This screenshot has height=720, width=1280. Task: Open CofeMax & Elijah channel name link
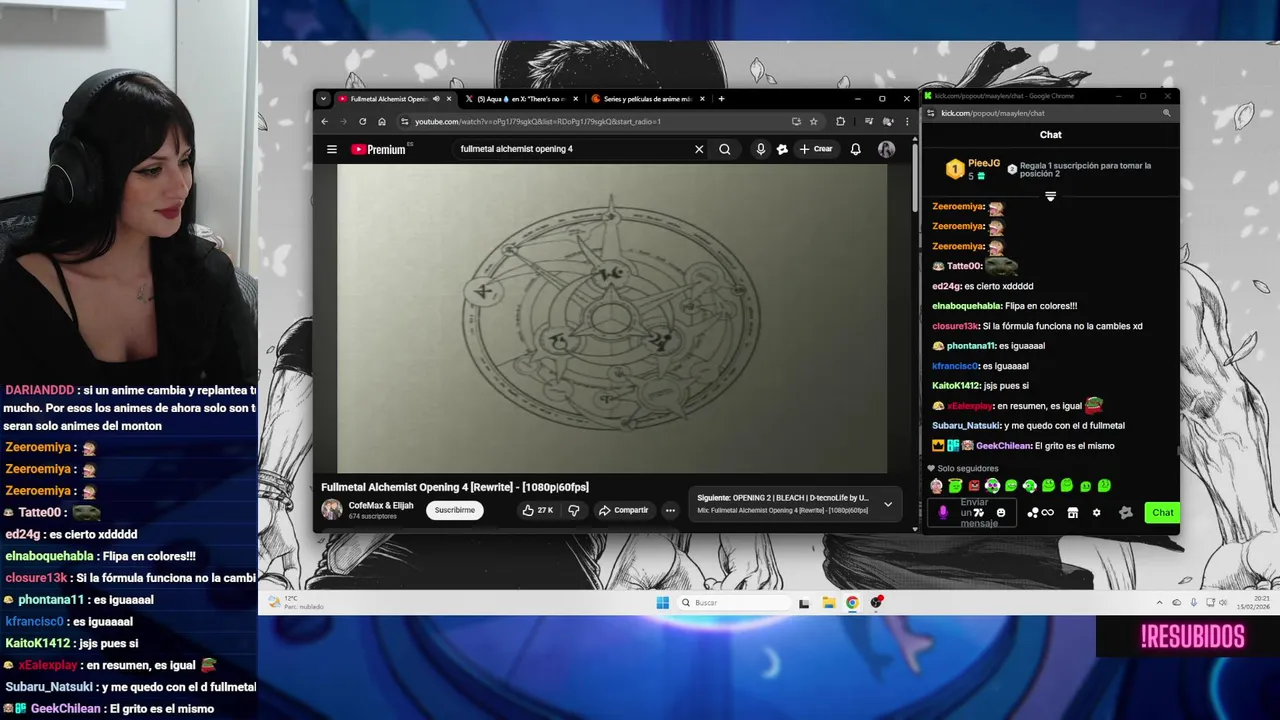381,506
